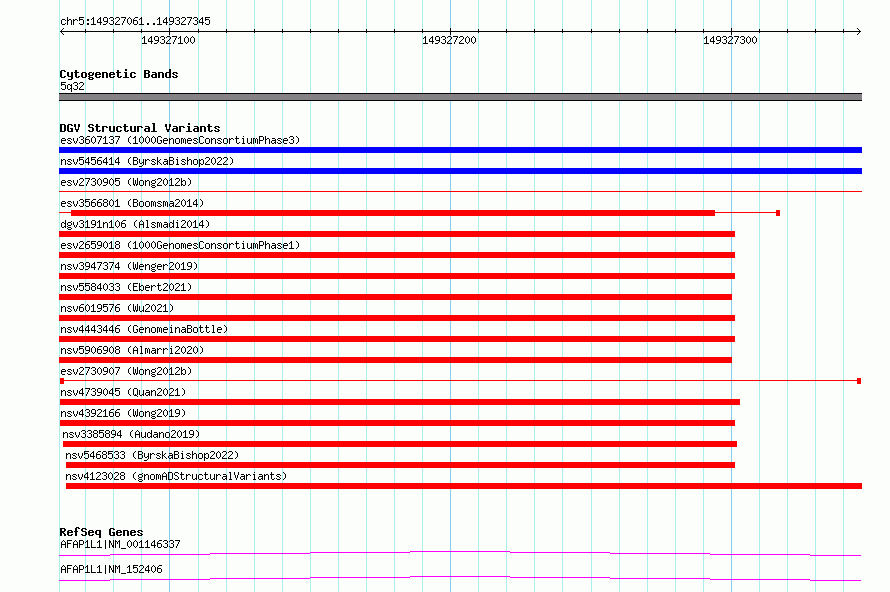Screen dimensions: 890x592
Task: Open the nsv5468533 (ByrskaBishop2022) label
Action: (x=152, y=455)
